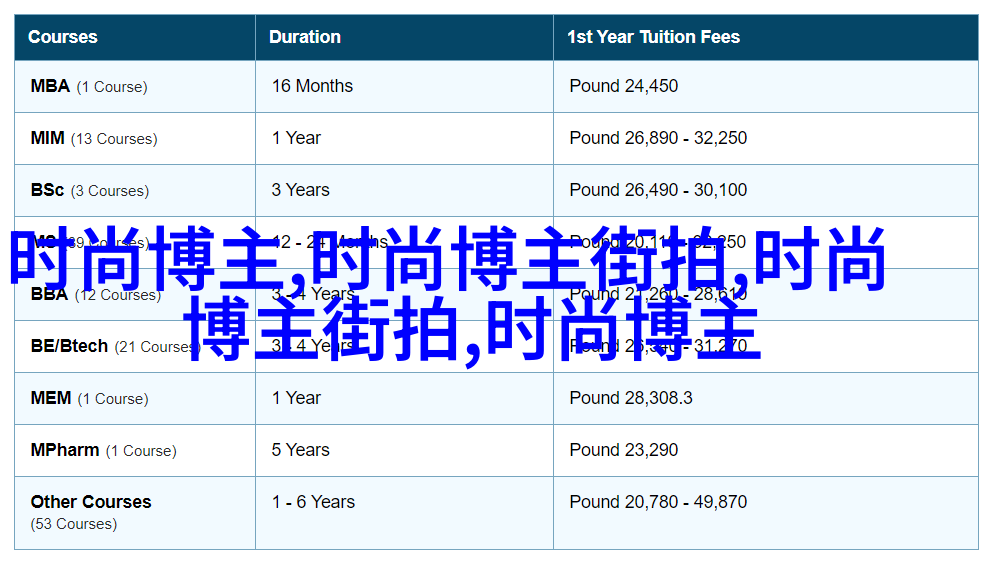Open the MBA course link
This screenshot has width=993, height=570.
click(x=50, y=86)
